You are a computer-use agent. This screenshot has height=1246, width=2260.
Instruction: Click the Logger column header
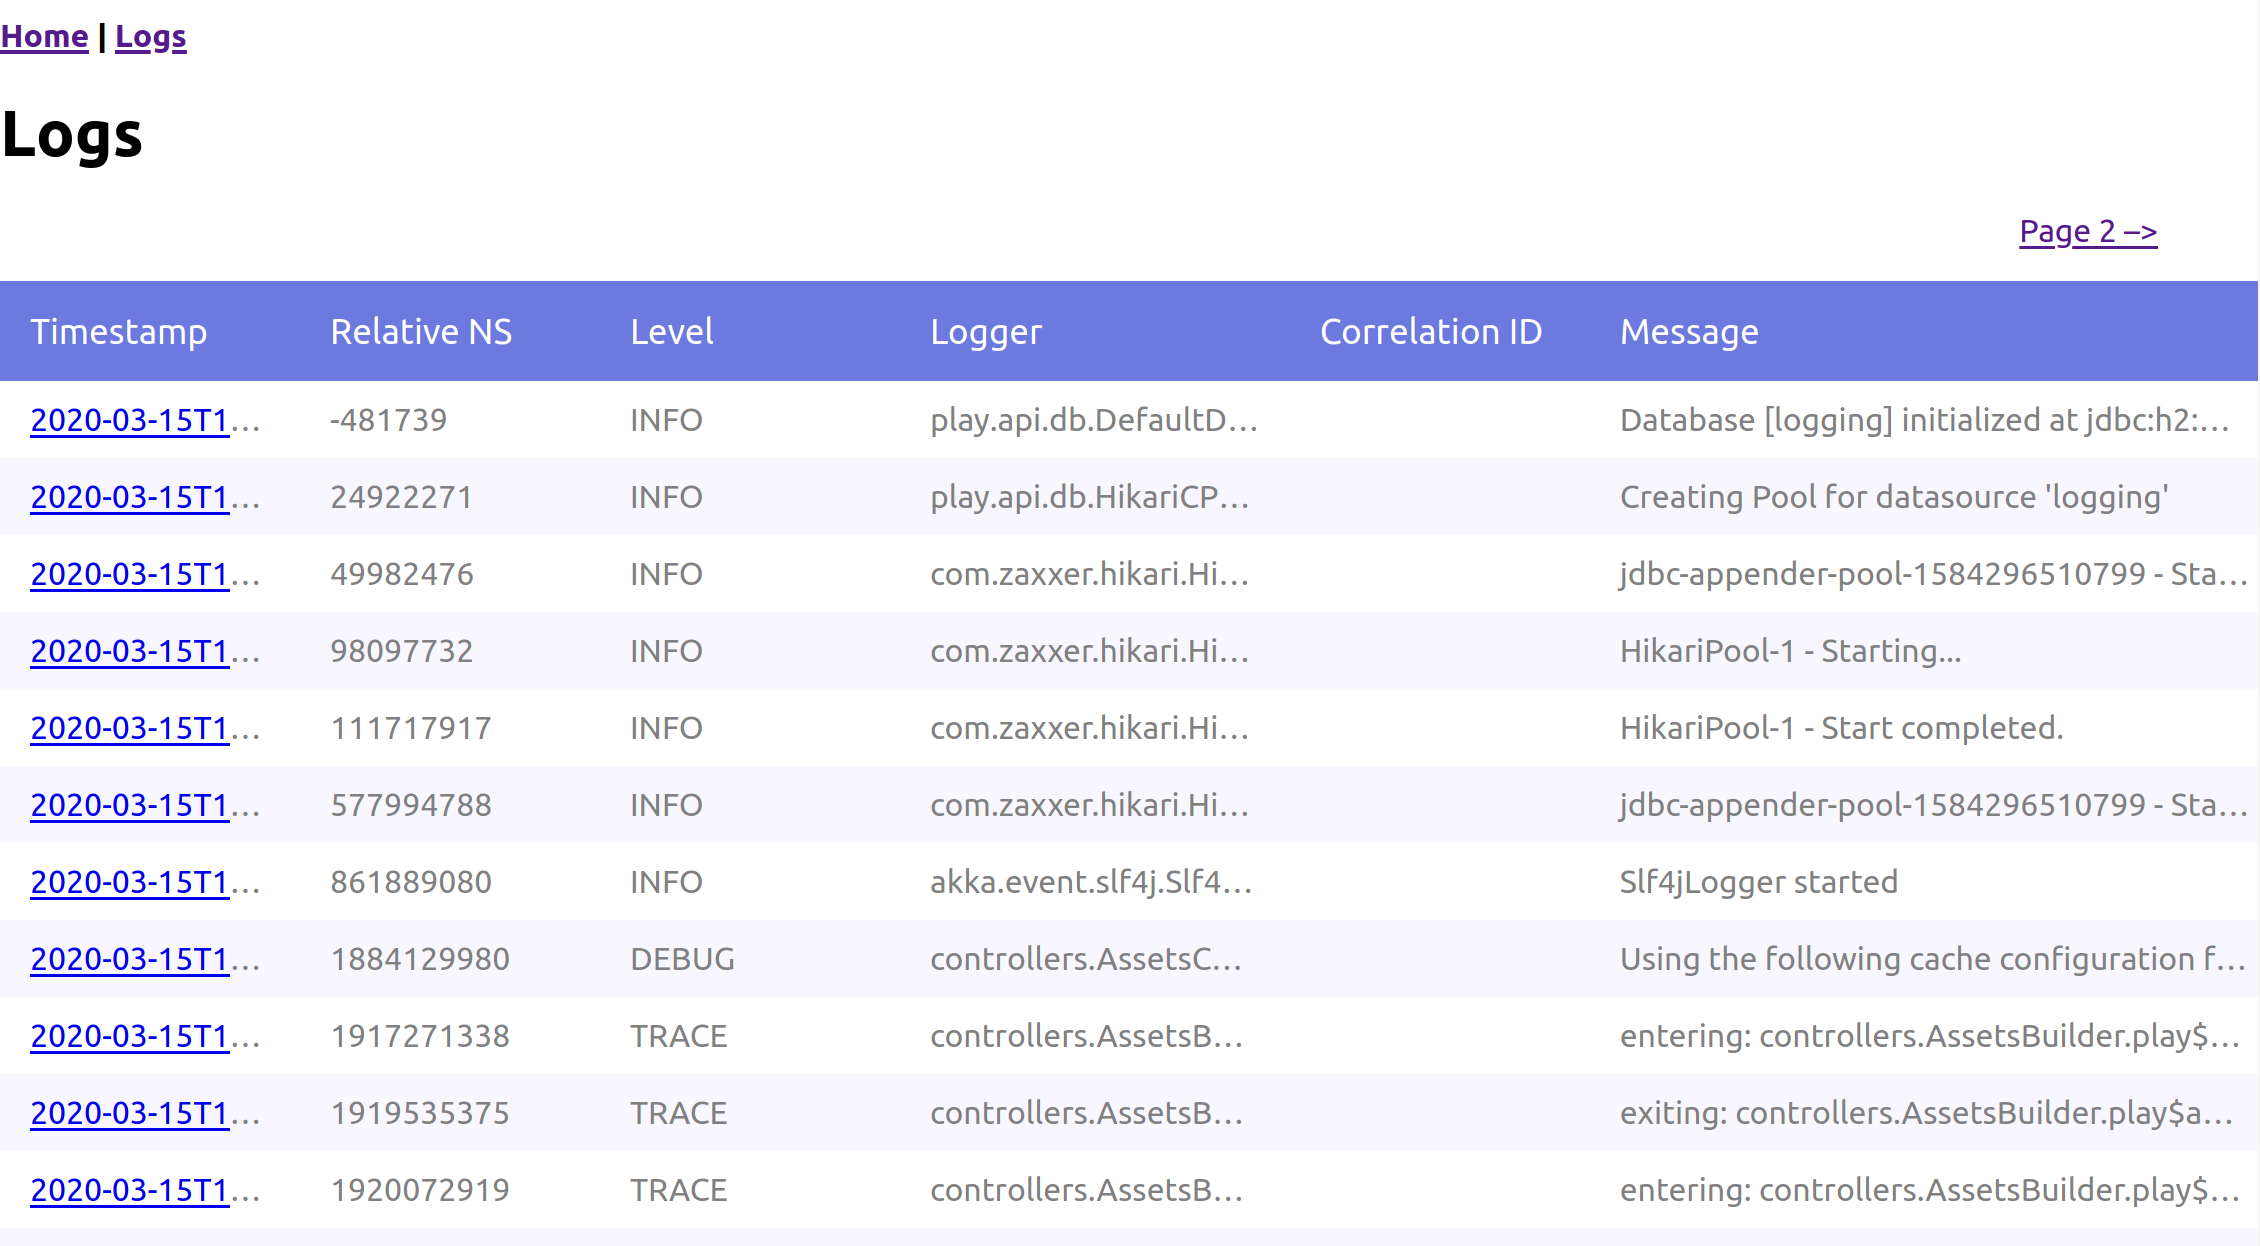[986, 331]
